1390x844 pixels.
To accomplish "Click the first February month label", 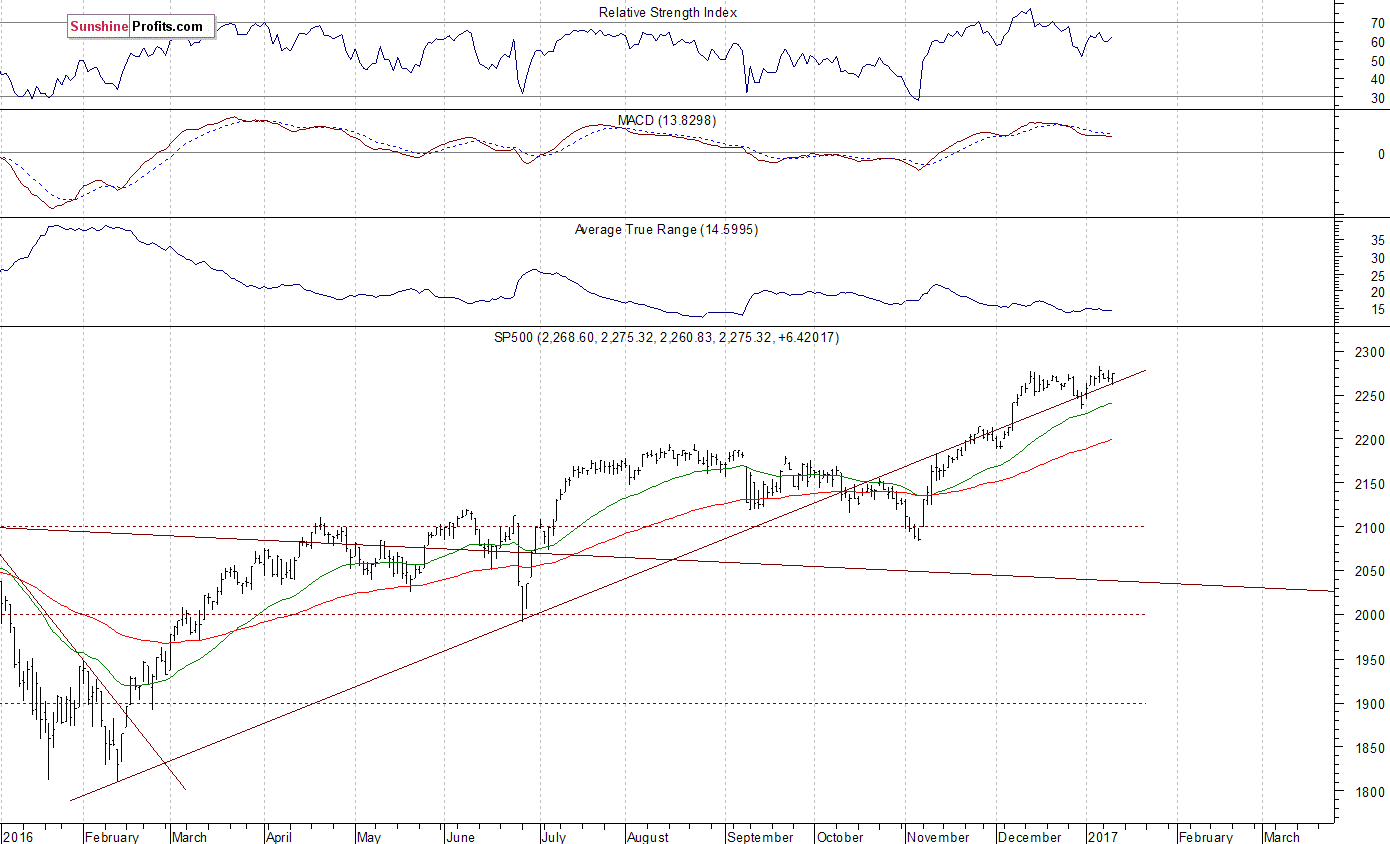I will coord(112,837).
